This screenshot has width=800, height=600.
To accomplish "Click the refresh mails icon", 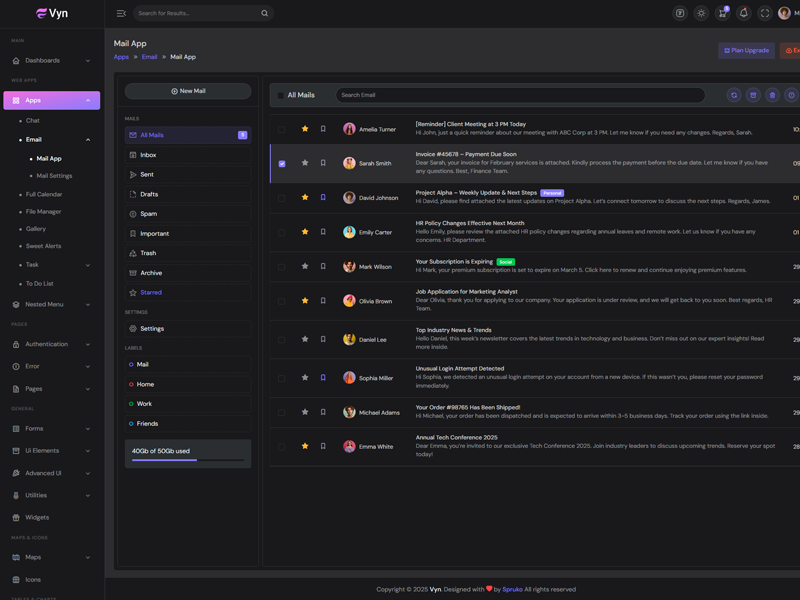I will [733, 95].
